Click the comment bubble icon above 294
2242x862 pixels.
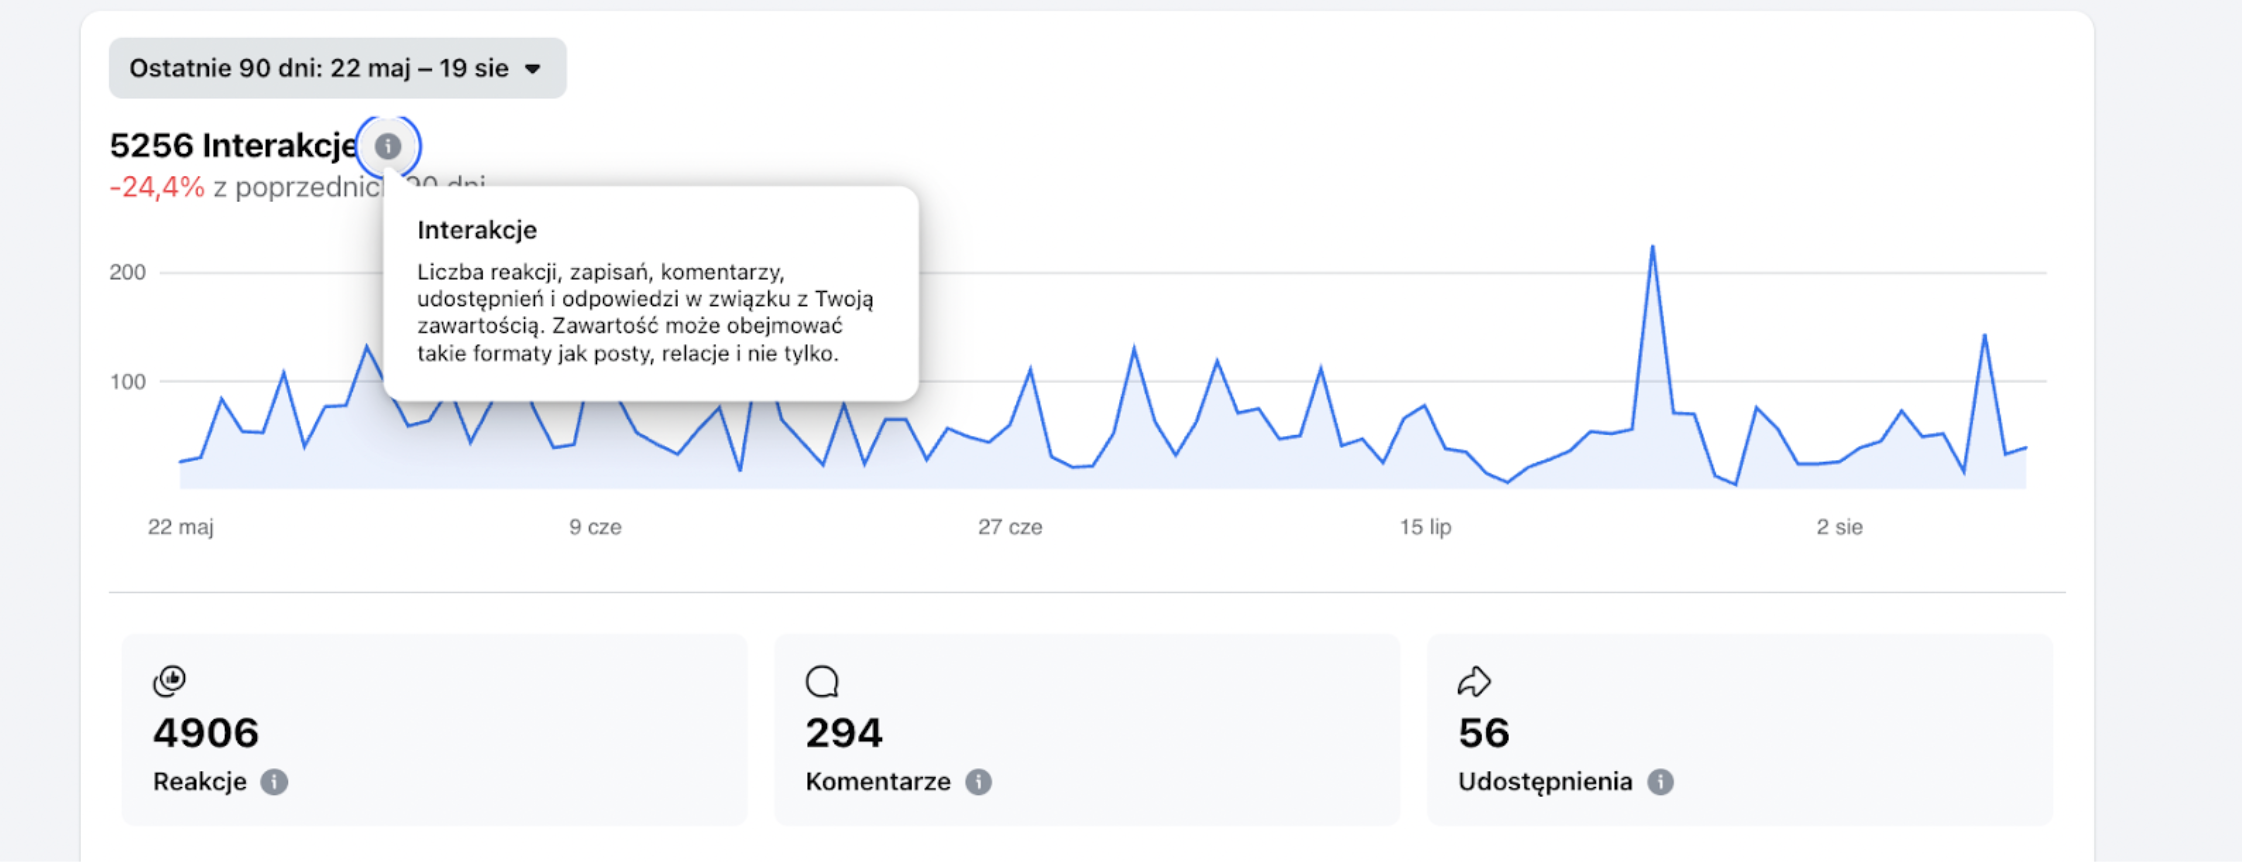click(822, 682)
